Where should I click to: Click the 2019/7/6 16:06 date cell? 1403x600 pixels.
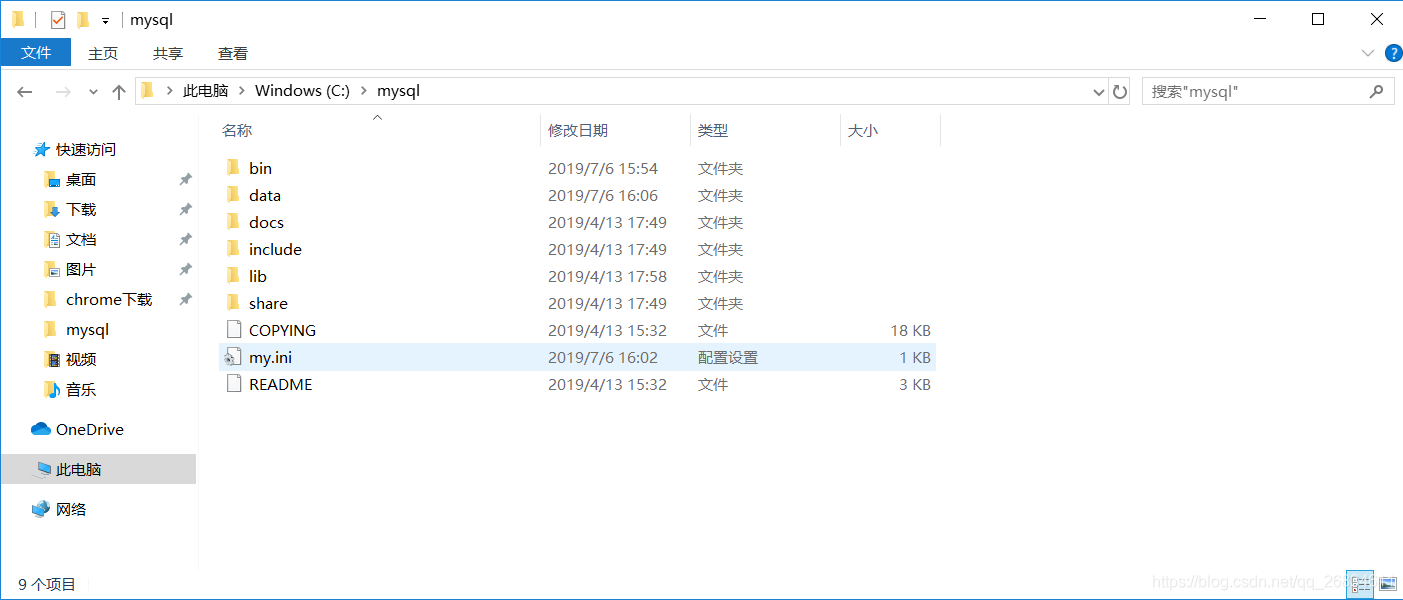pos(603,195)
